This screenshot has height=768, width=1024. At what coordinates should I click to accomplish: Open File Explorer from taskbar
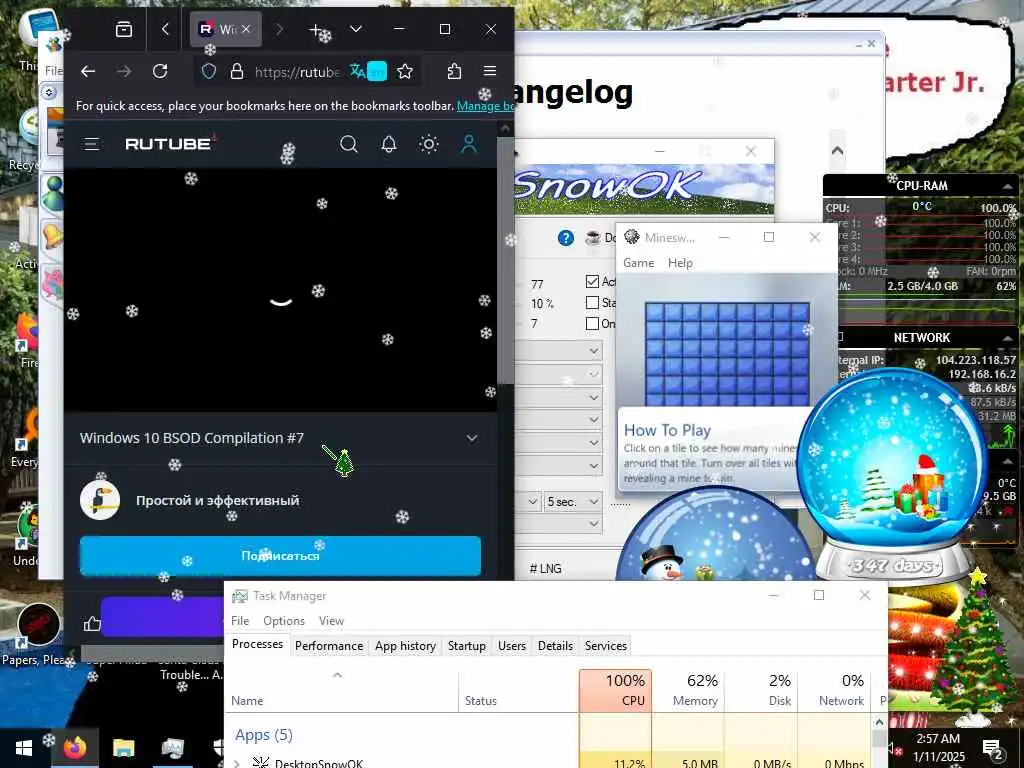click(x=123, y=747)
